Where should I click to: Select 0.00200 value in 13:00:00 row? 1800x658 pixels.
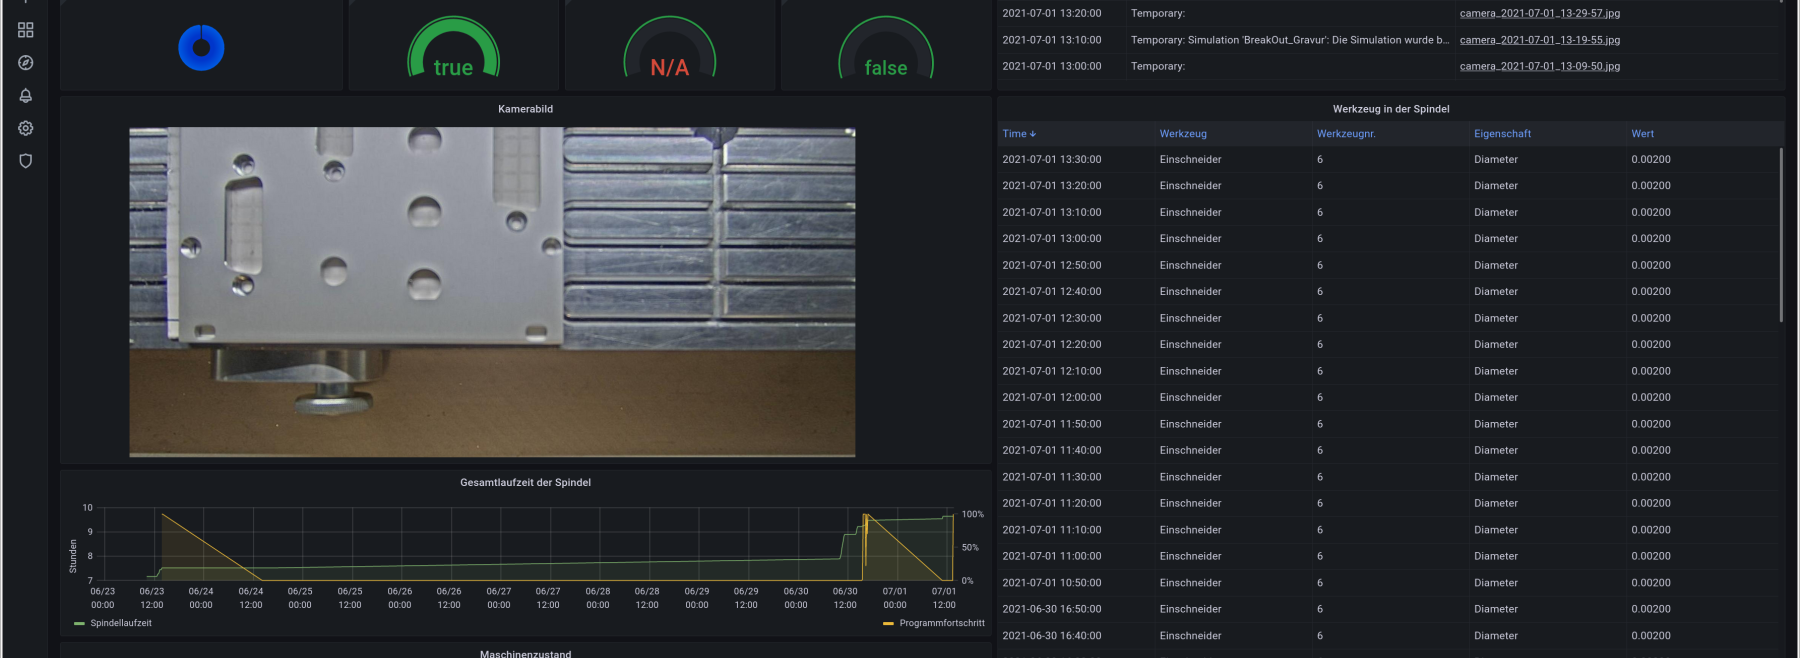pos(1650,239)
